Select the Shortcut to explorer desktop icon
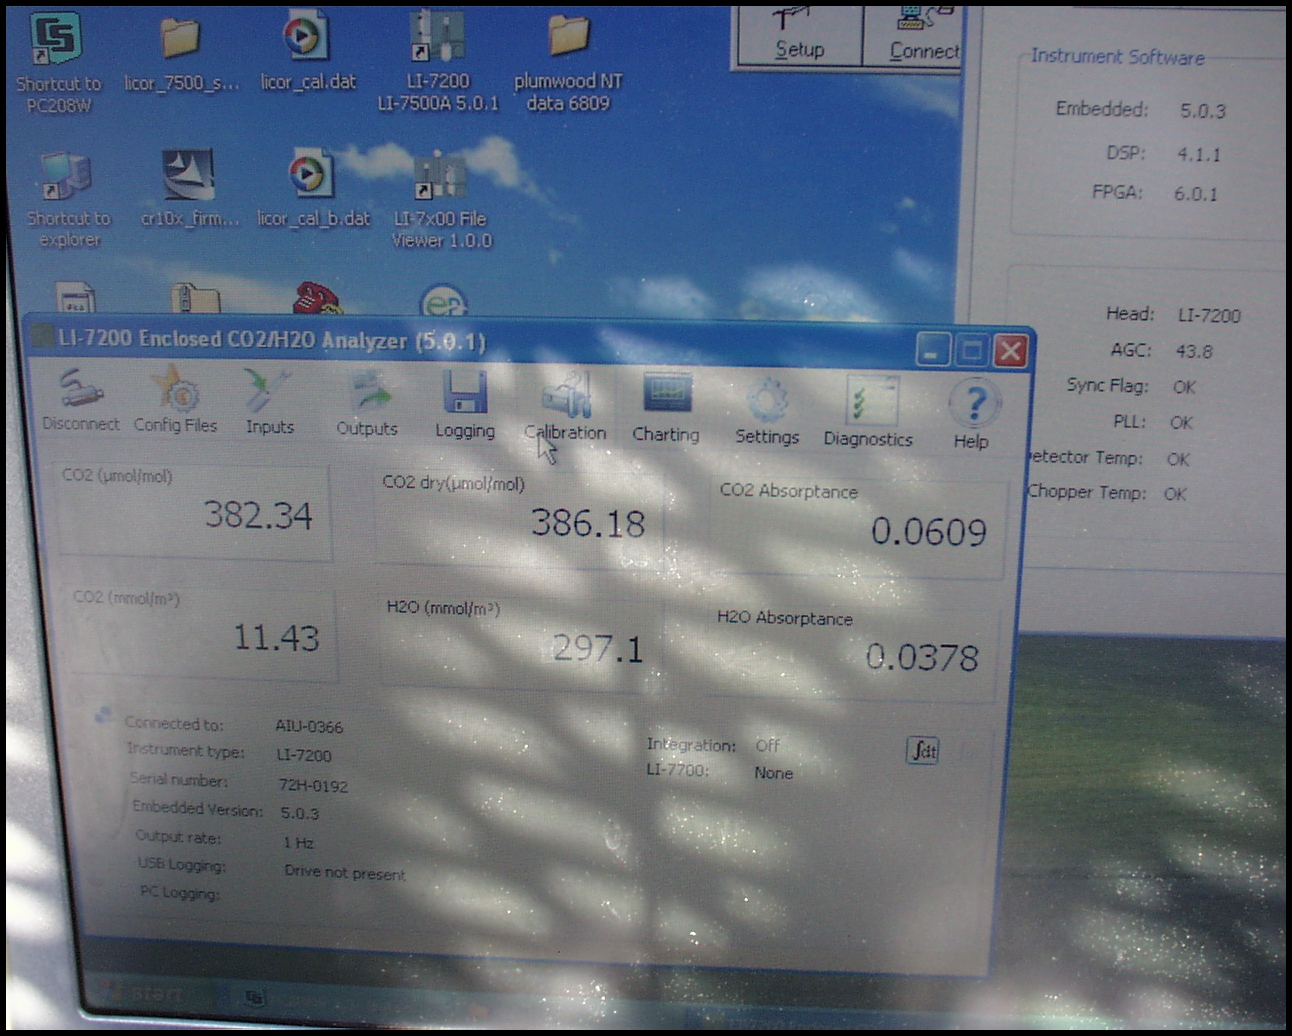This screenshot has width=1292, height=1036. coord(67,198)
